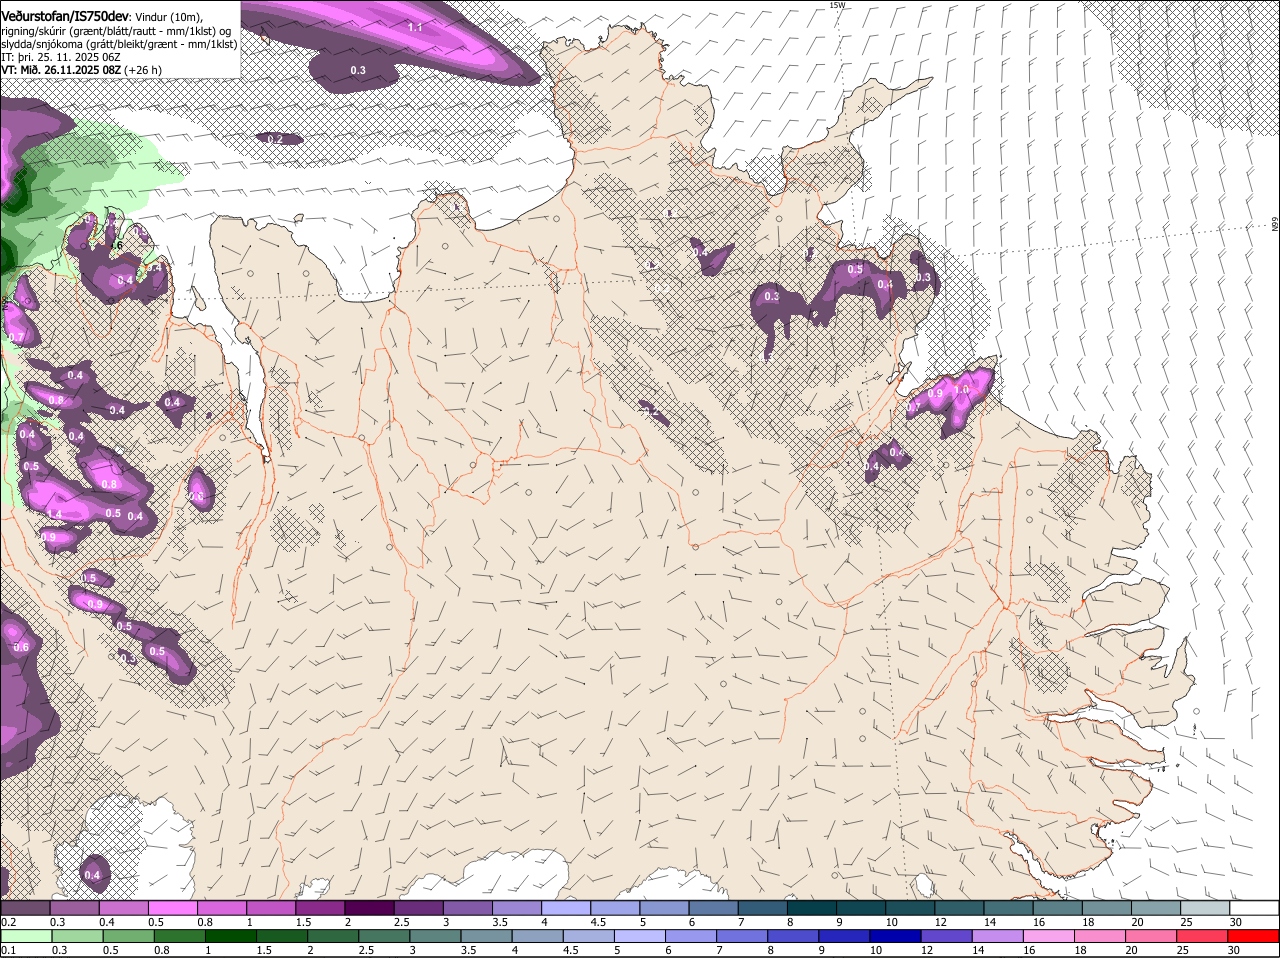Upper legend swatch between 18 and 20
1280x958 pixels.
(x=1107, y=907)
